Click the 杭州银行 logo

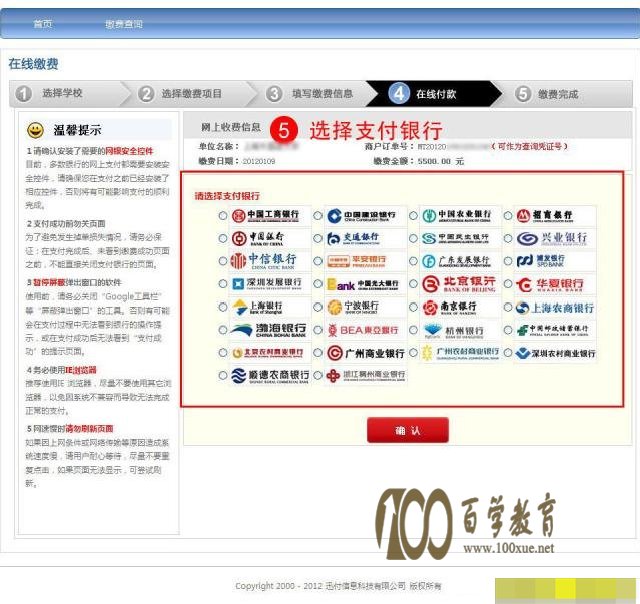[x=460, y=330]
